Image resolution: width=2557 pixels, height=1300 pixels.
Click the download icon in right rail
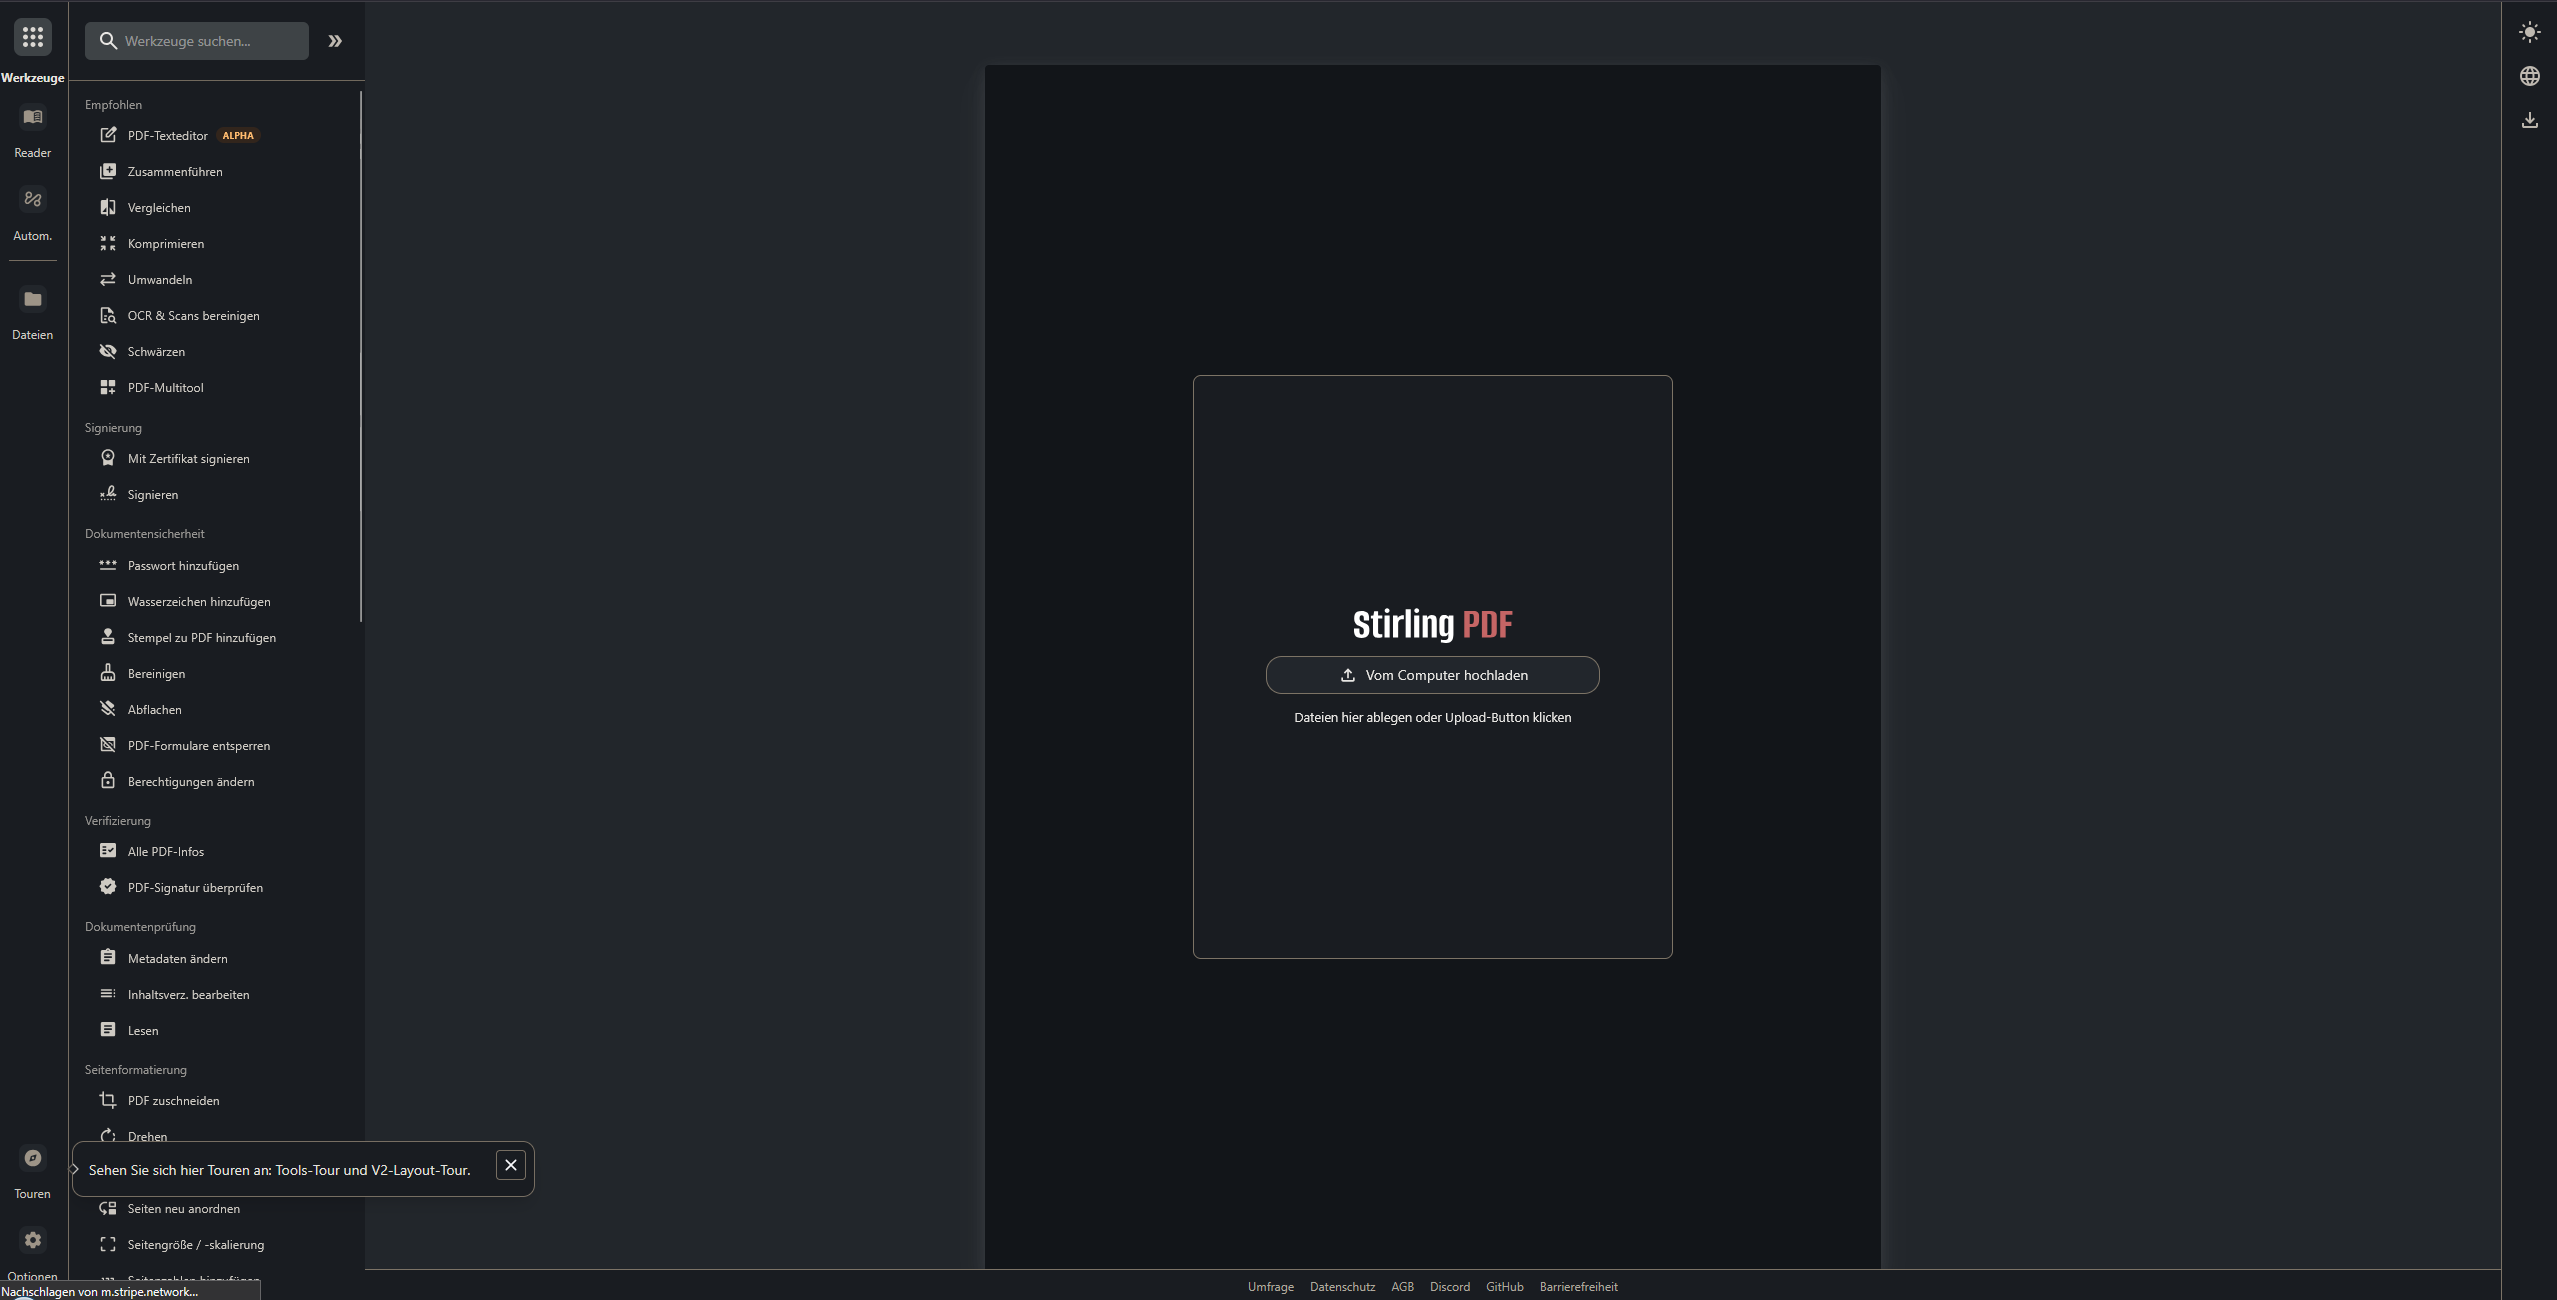click(2529, 121)
